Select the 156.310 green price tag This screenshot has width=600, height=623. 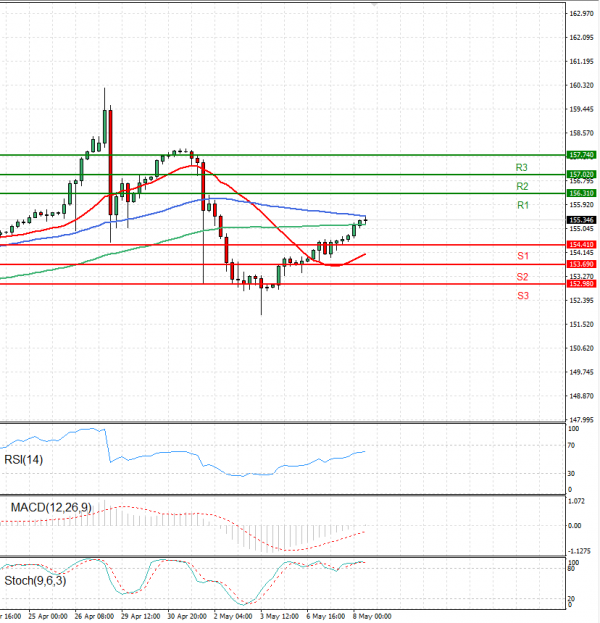[581, 193]
